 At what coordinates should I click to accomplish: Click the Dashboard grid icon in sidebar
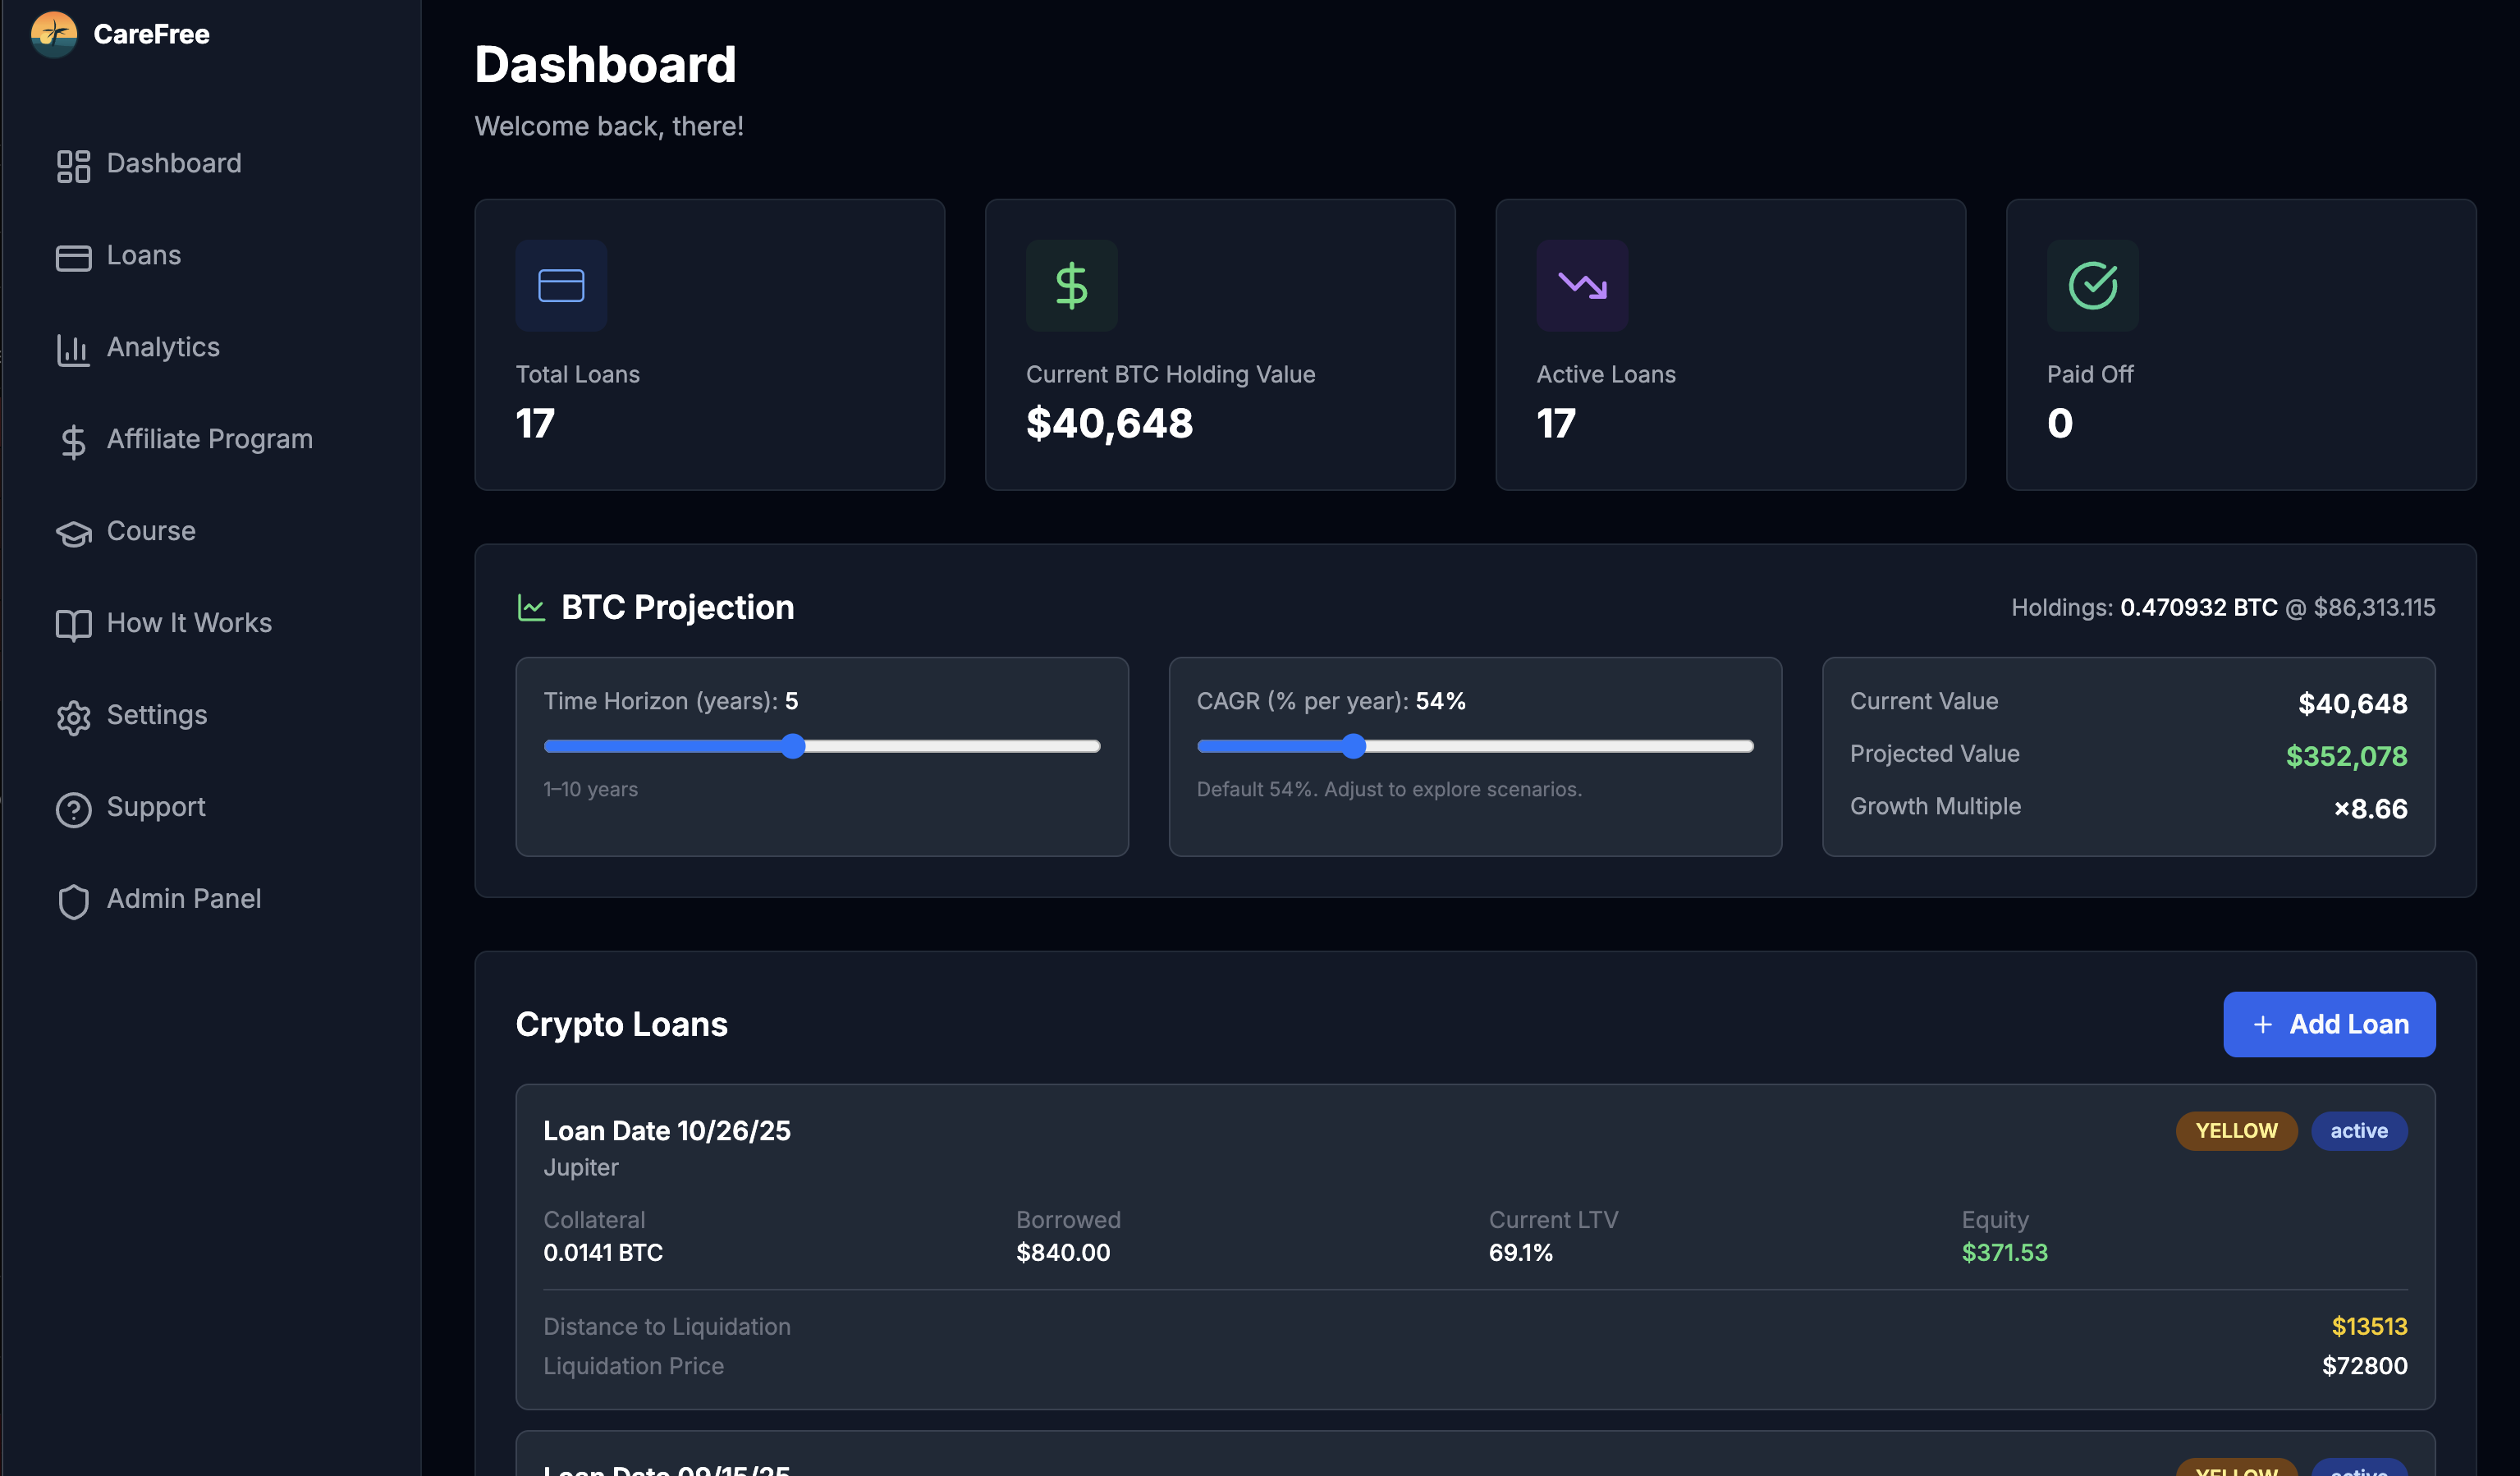pyautogui.click(x=73, y=165)
